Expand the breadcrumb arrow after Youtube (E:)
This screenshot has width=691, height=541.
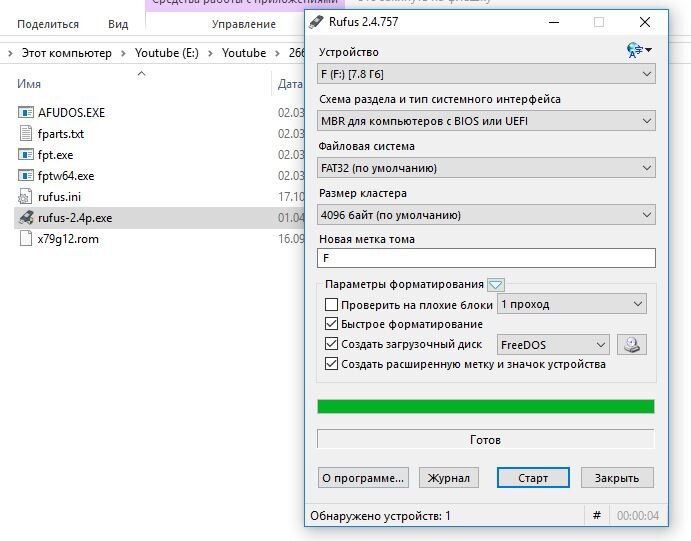(210, 53)
